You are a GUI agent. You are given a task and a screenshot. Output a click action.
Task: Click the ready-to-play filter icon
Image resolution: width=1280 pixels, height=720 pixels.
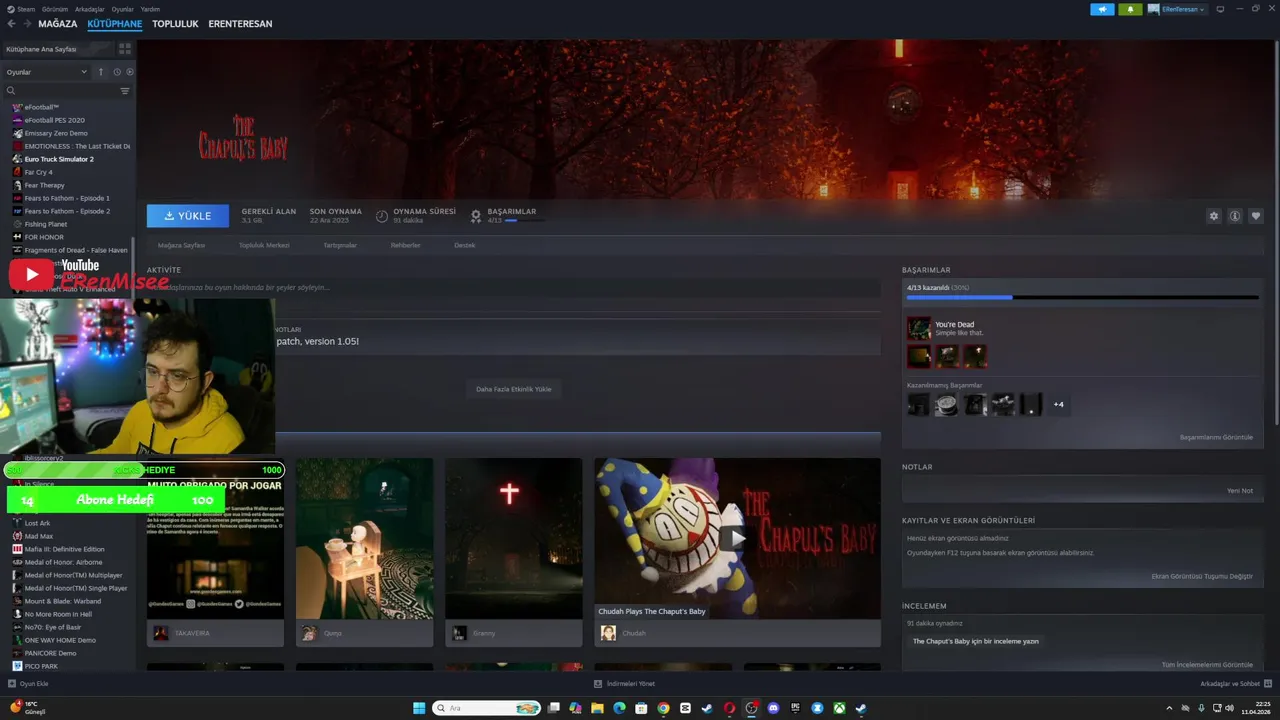pos(130,72)
